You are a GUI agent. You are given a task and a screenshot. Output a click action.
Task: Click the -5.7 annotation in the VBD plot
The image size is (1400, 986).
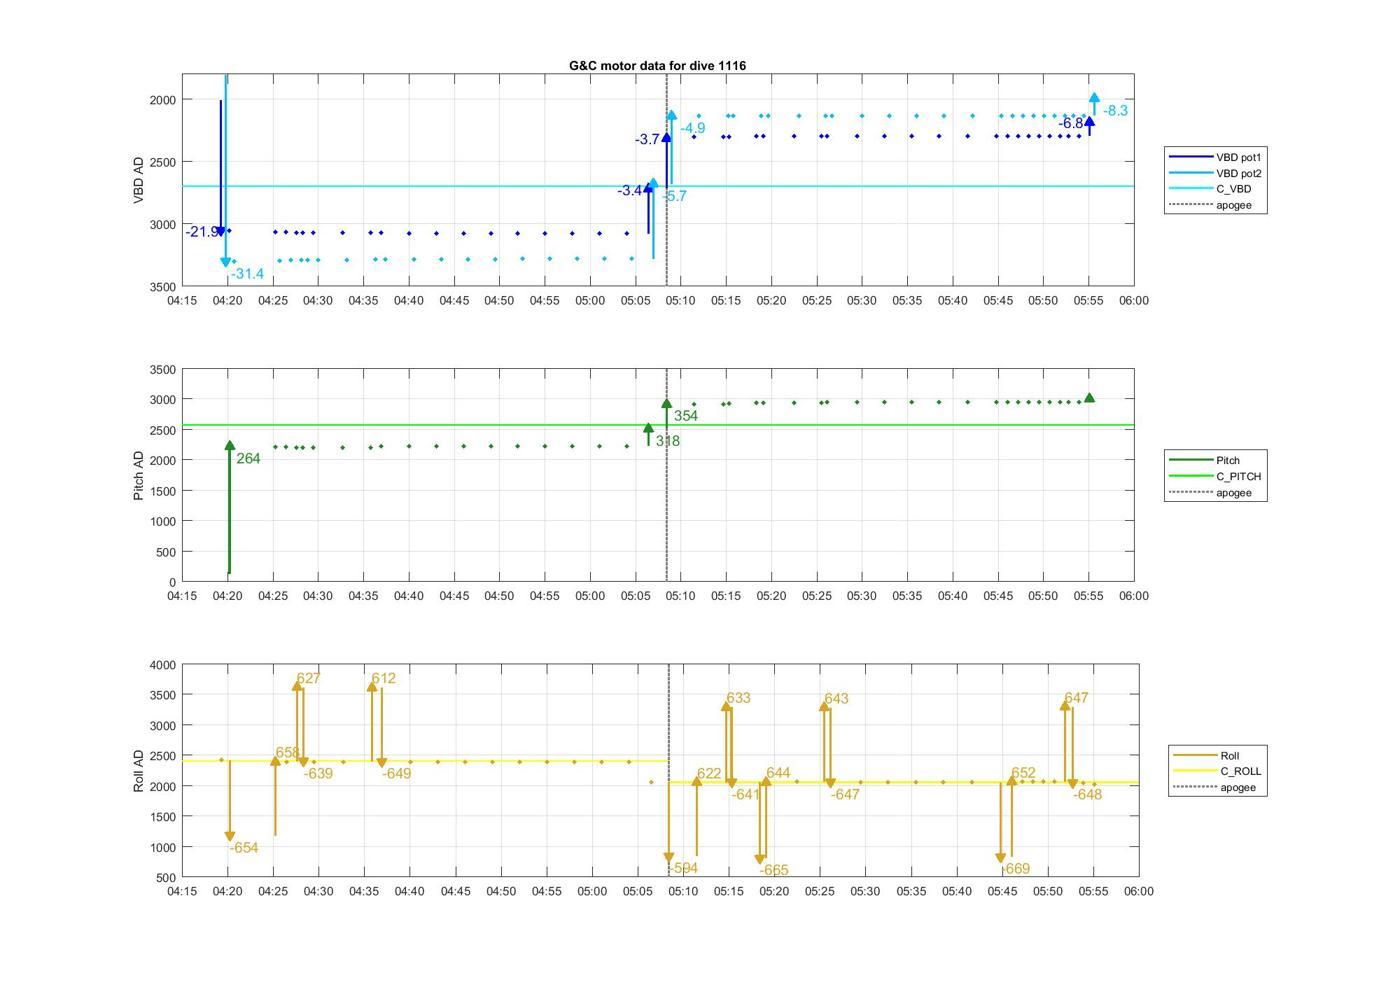click(x=674, y=196)
